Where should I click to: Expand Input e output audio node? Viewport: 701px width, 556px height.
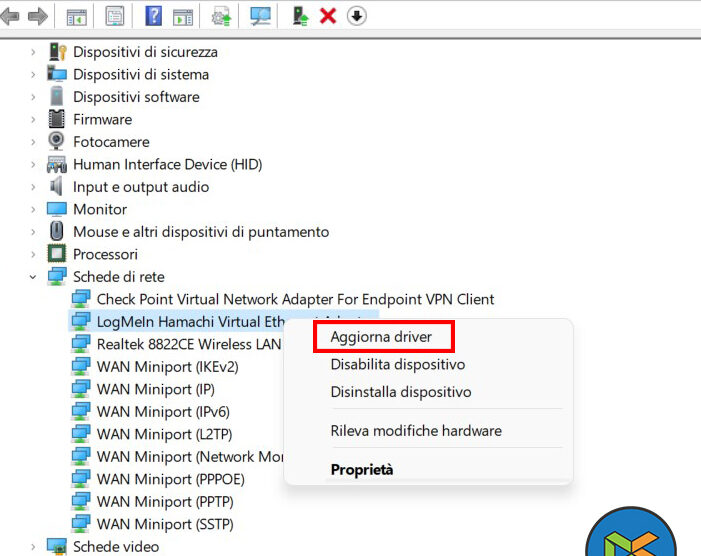[33, 187]
